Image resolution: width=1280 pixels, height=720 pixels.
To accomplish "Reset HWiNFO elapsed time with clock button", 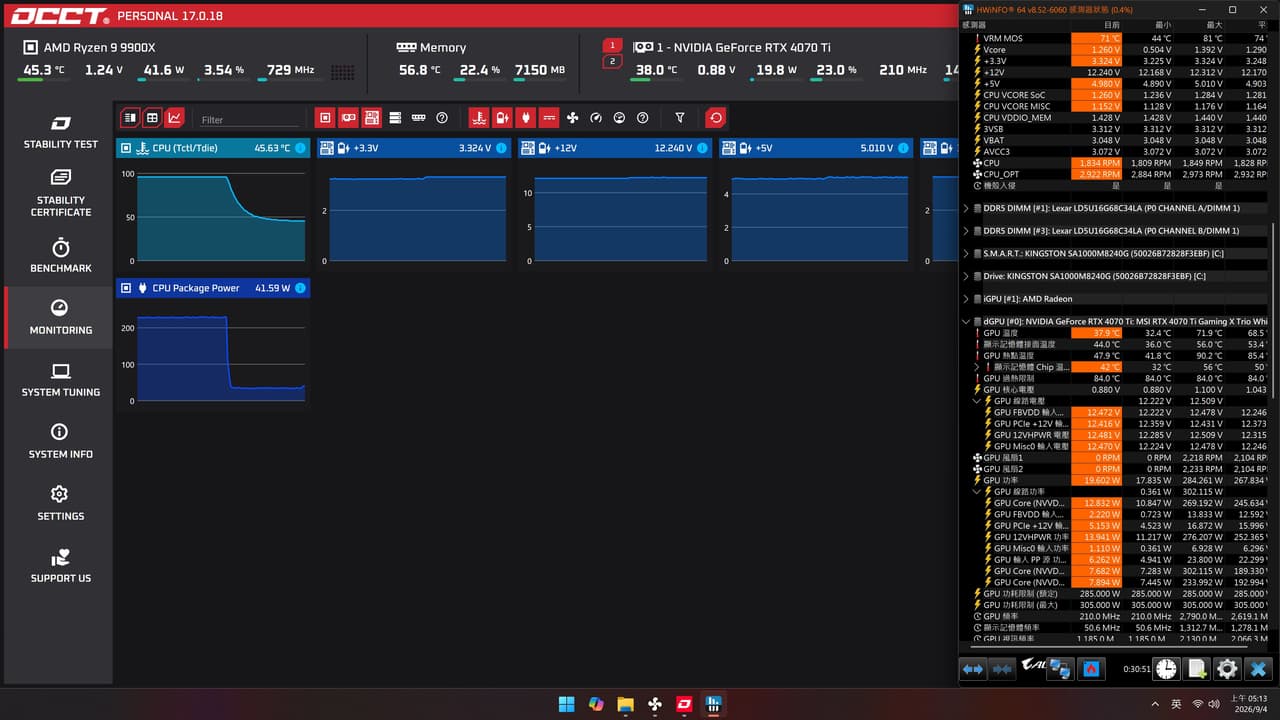I will point(1166,669).
